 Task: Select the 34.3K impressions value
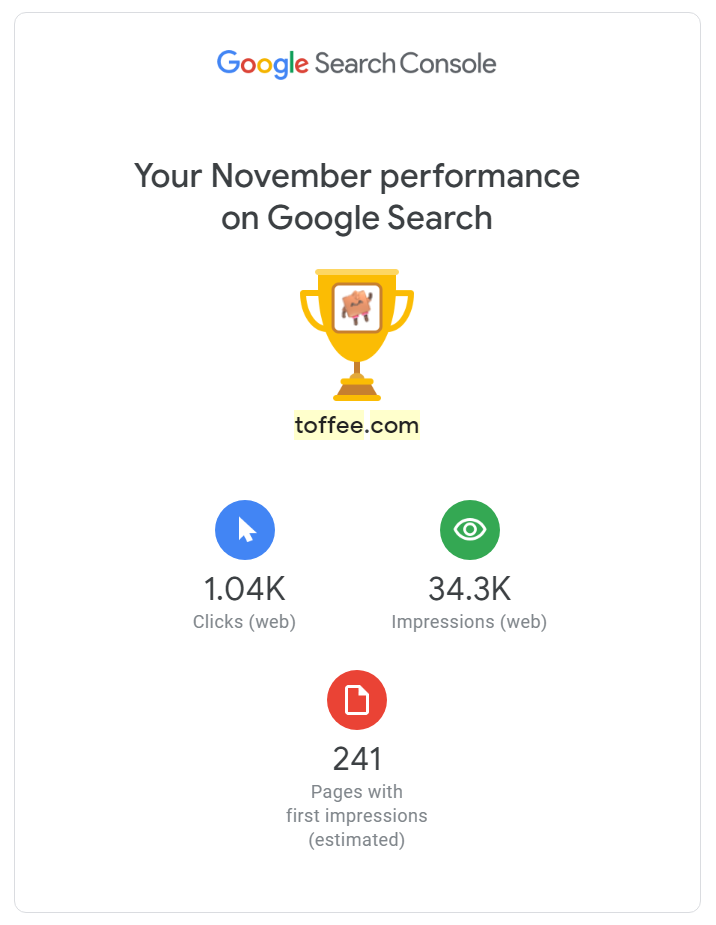pyautogui.click(x=470, y=589)
